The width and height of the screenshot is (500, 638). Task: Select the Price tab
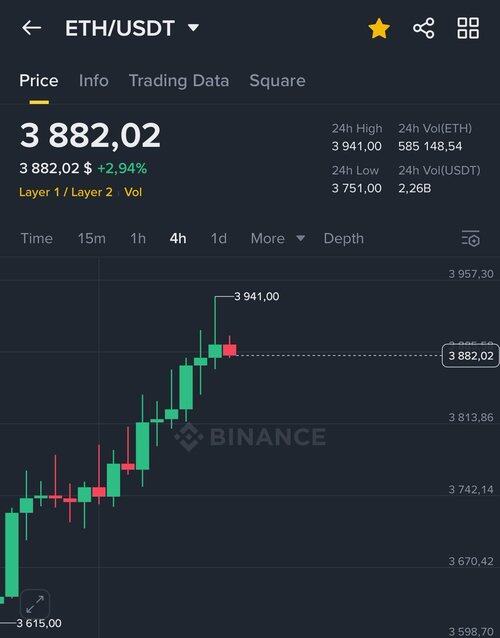click(x=39, y=81)
